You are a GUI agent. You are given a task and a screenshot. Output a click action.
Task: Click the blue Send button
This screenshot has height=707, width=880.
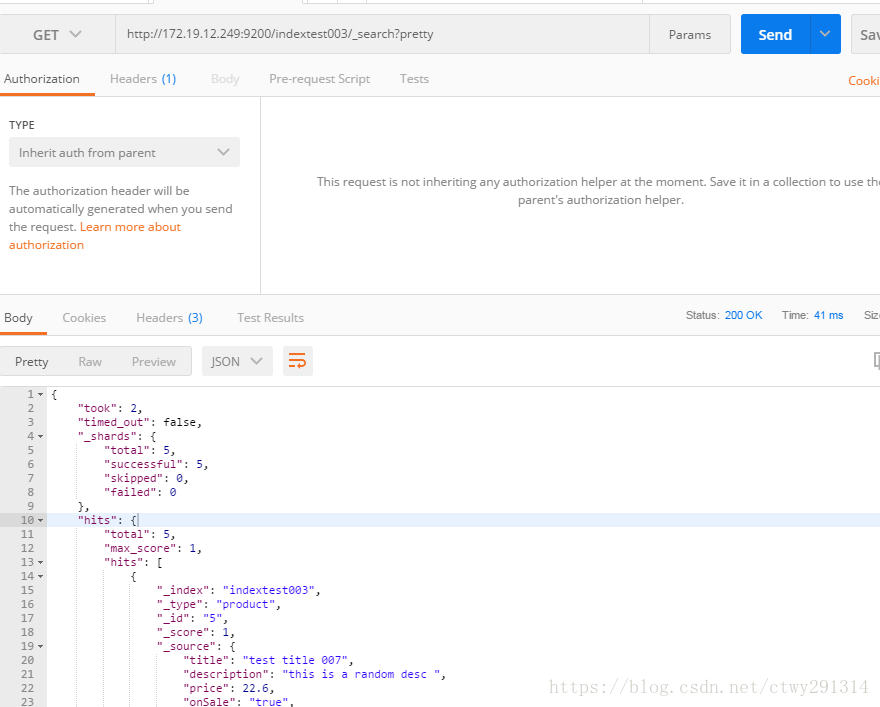click(x=776, y=34)
